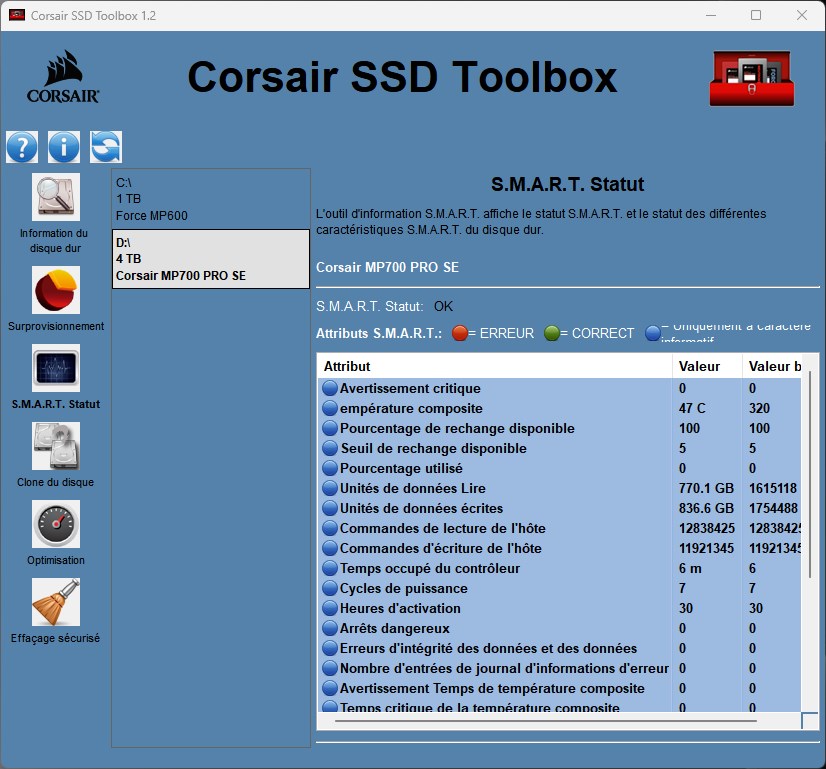Select Commandes d'écriture de l'hôte text
The width and height of the screenshot is (826, 769).
[x=440, y=548]
